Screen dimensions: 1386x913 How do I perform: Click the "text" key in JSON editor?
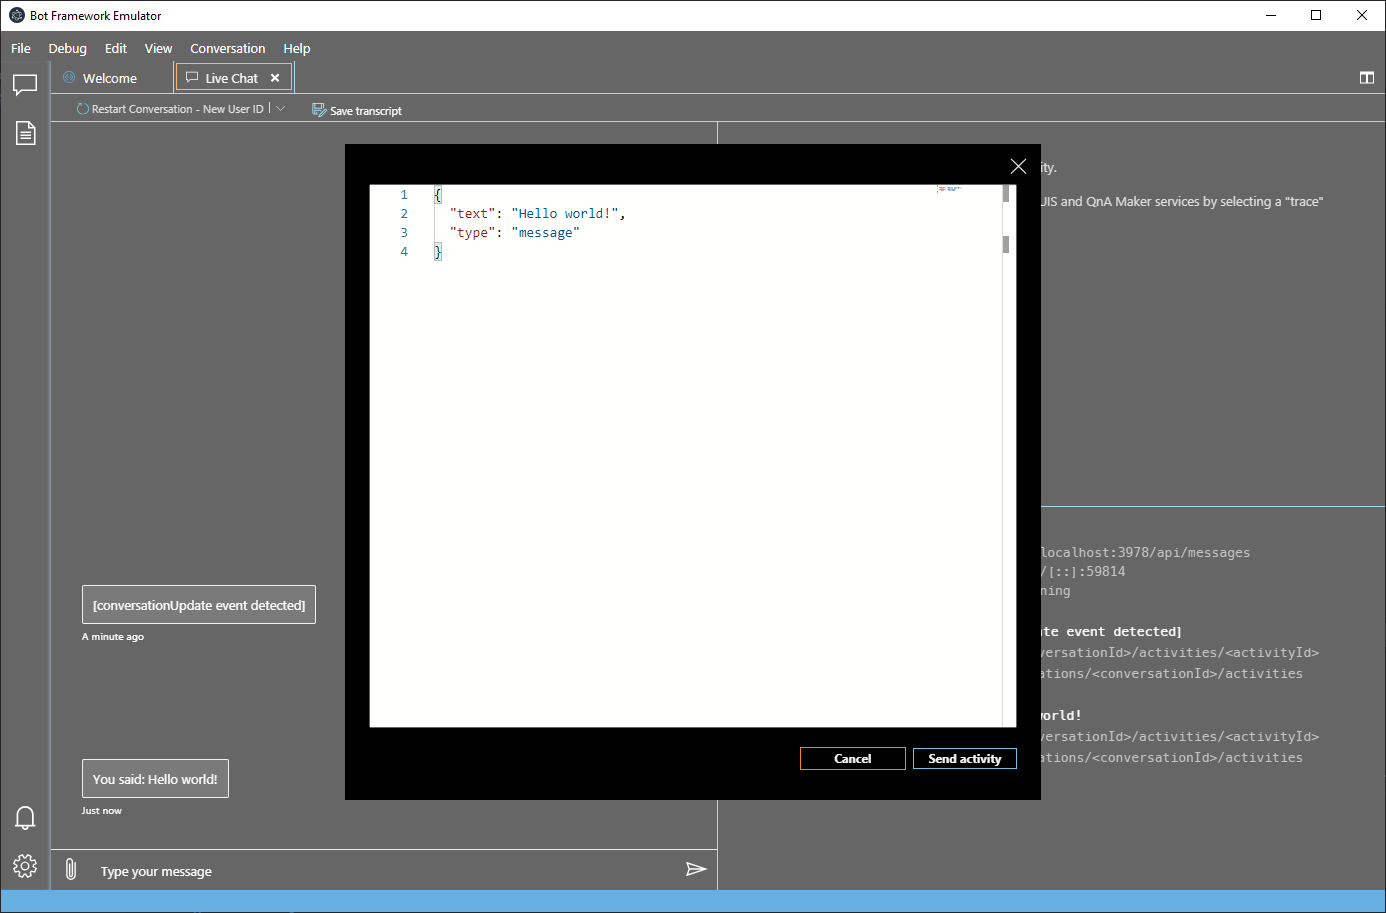[x=472, y=213]
